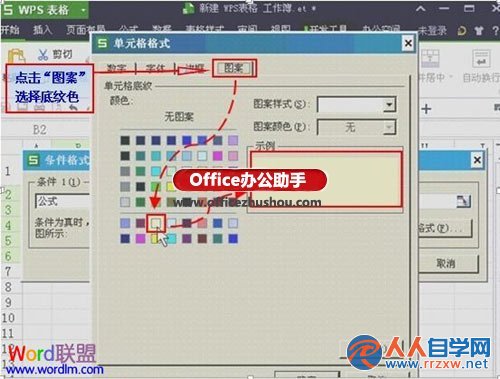The height and width of the screenshot is (379, 500).
Task: Click the plus icon to add new tab
Action: click(x=426, y=109)
